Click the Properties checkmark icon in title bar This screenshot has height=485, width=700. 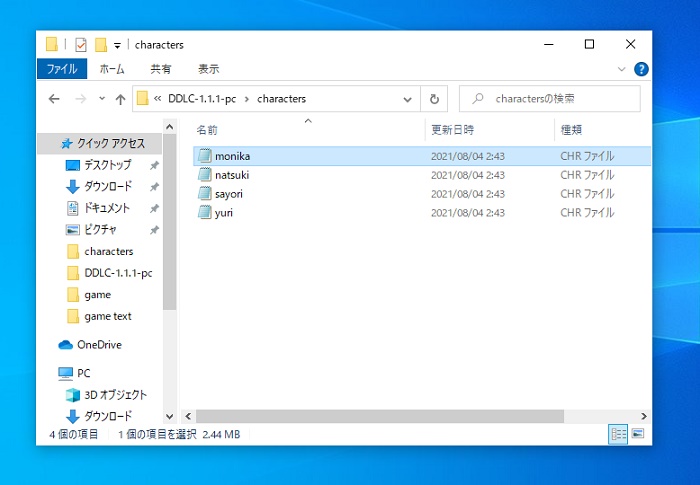(81, 45)
